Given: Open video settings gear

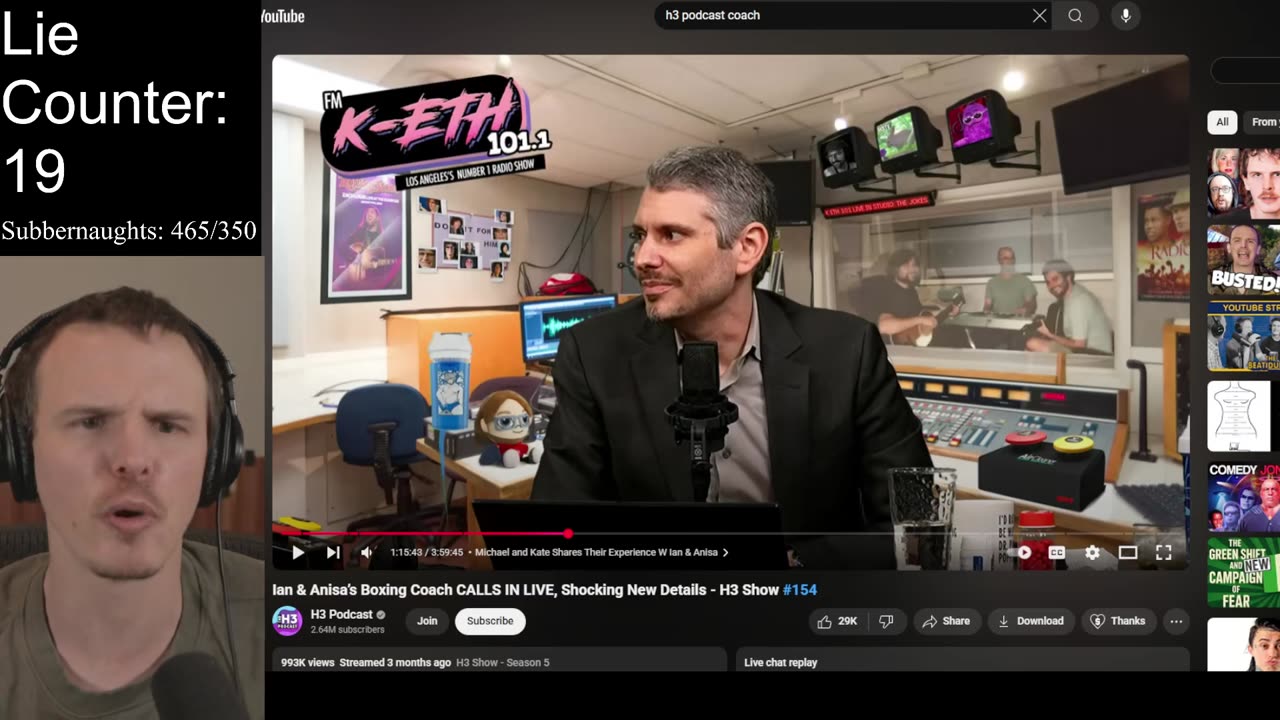Looking at the screenshot, I should [1092, 552].
